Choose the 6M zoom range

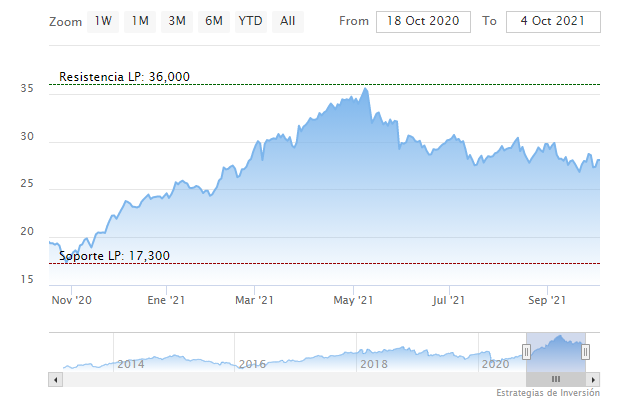(x=213, y=21)
